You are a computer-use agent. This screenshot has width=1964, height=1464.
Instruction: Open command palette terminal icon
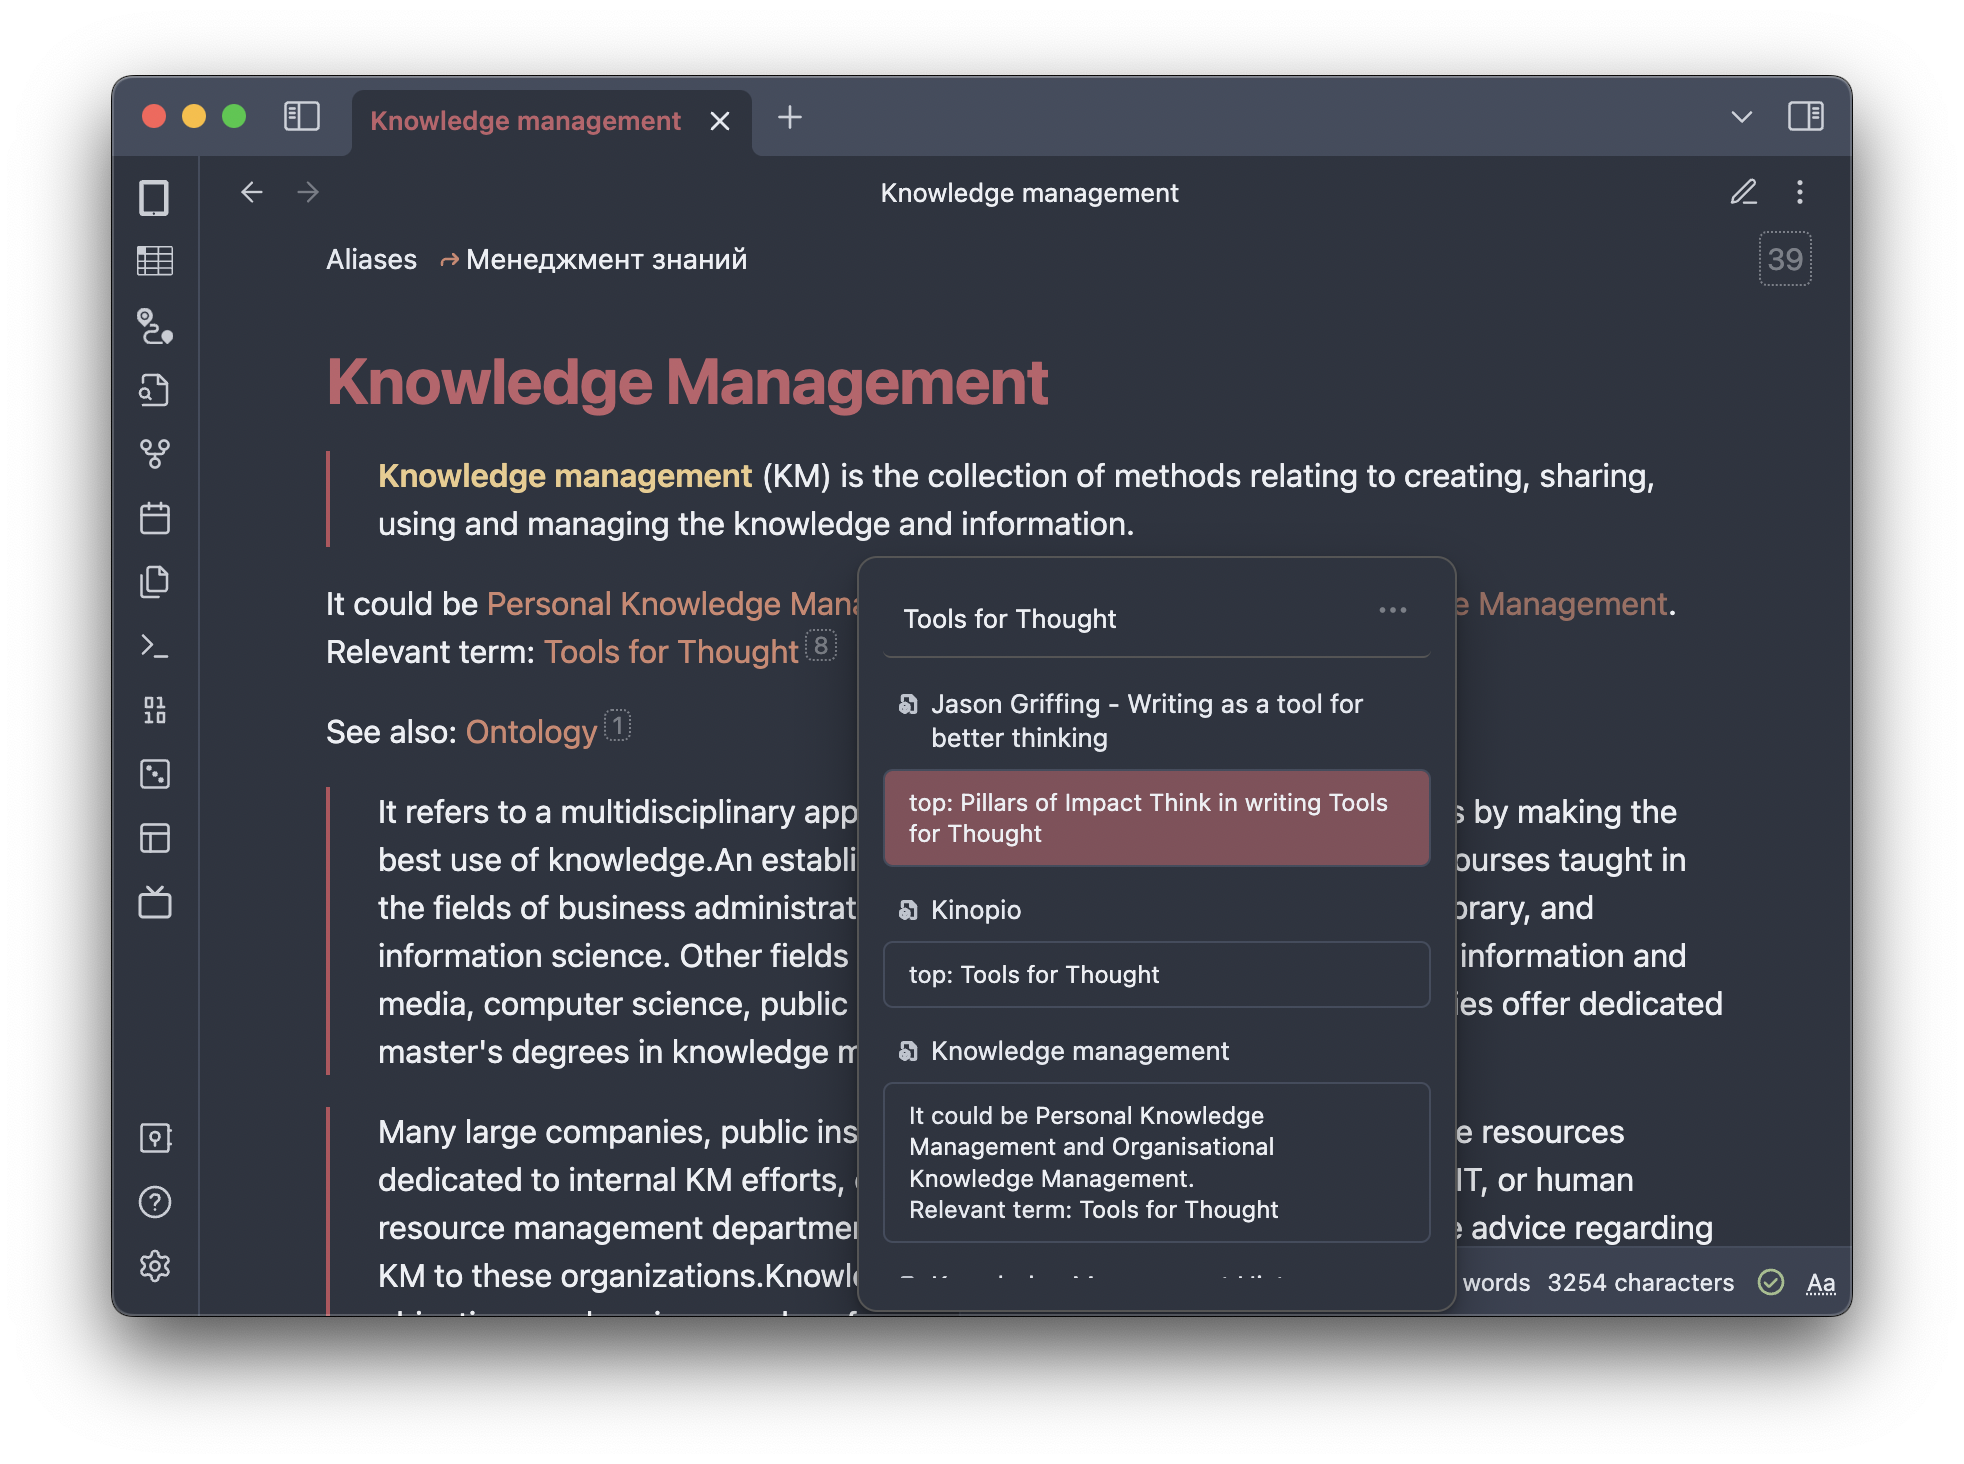[x=155, y=646]
